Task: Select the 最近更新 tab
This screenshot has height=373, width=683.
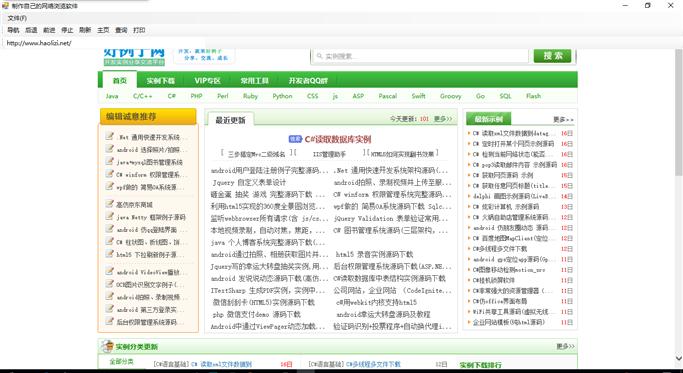Action: (x=230, y=120)
